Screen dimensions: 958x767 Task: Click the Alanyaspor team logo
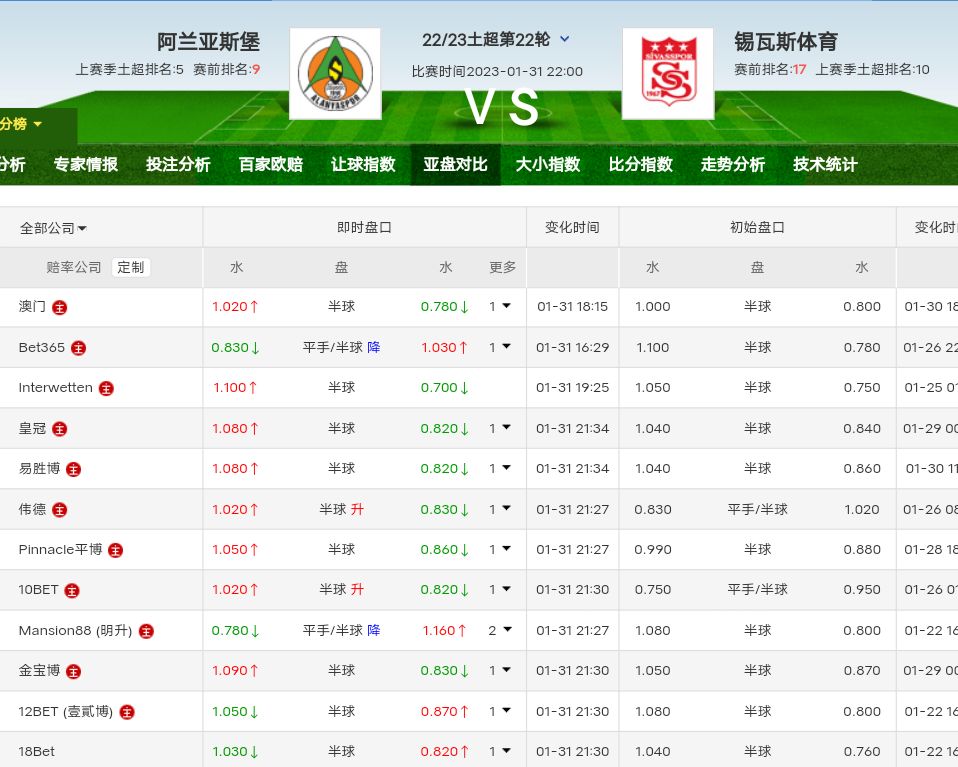(x=335, y=74)
